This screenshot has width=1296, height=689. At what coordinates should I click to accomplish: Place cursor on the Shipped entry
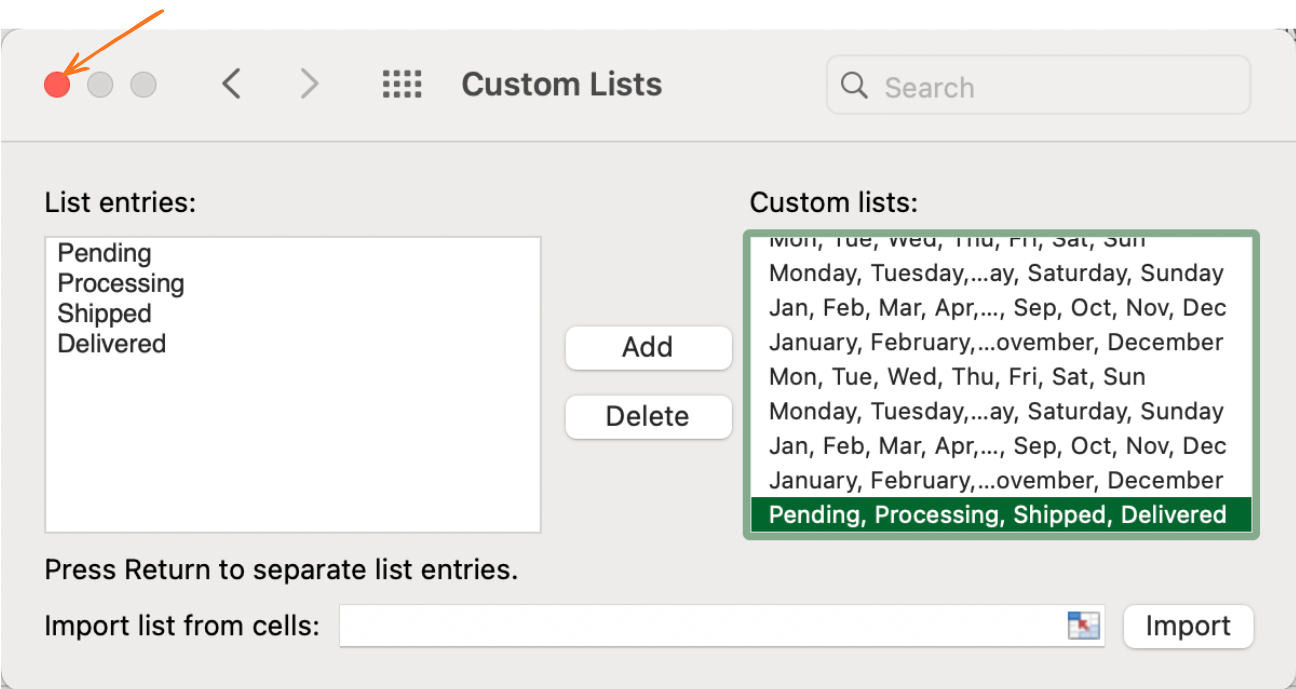[x=105, y=313]
